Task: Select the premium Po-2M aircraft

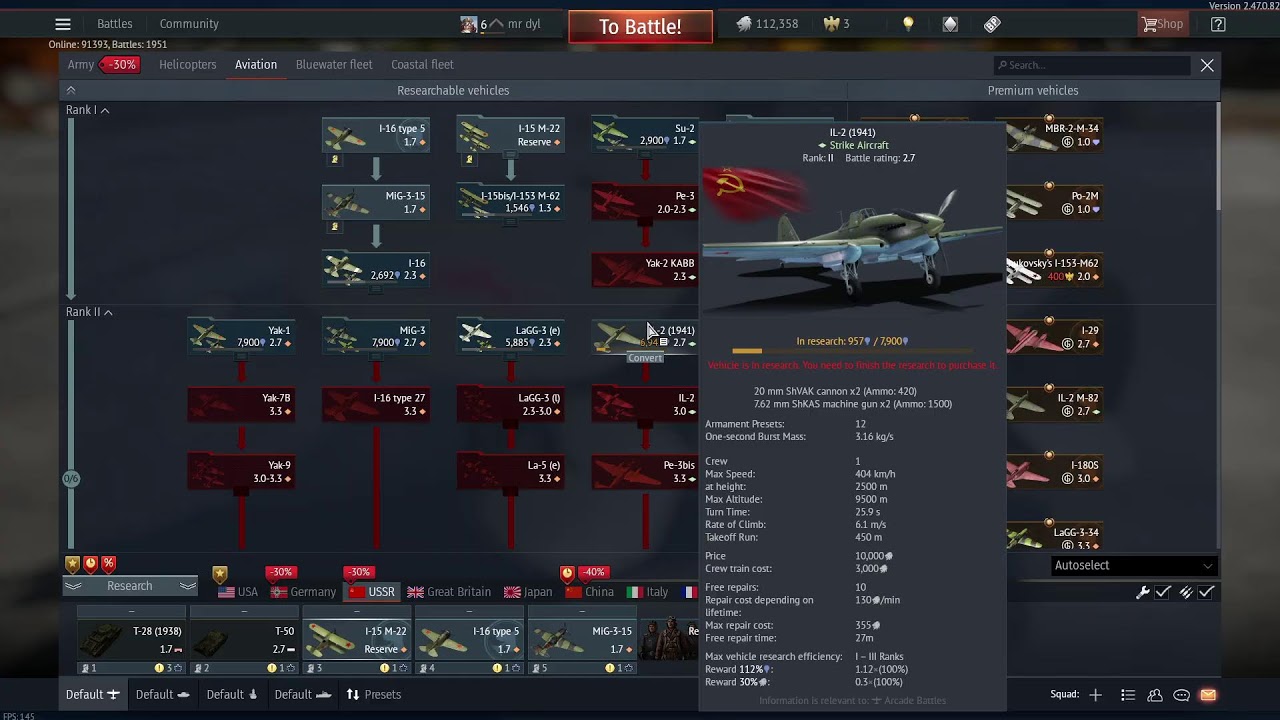Action: click(x=1053, y=202)
